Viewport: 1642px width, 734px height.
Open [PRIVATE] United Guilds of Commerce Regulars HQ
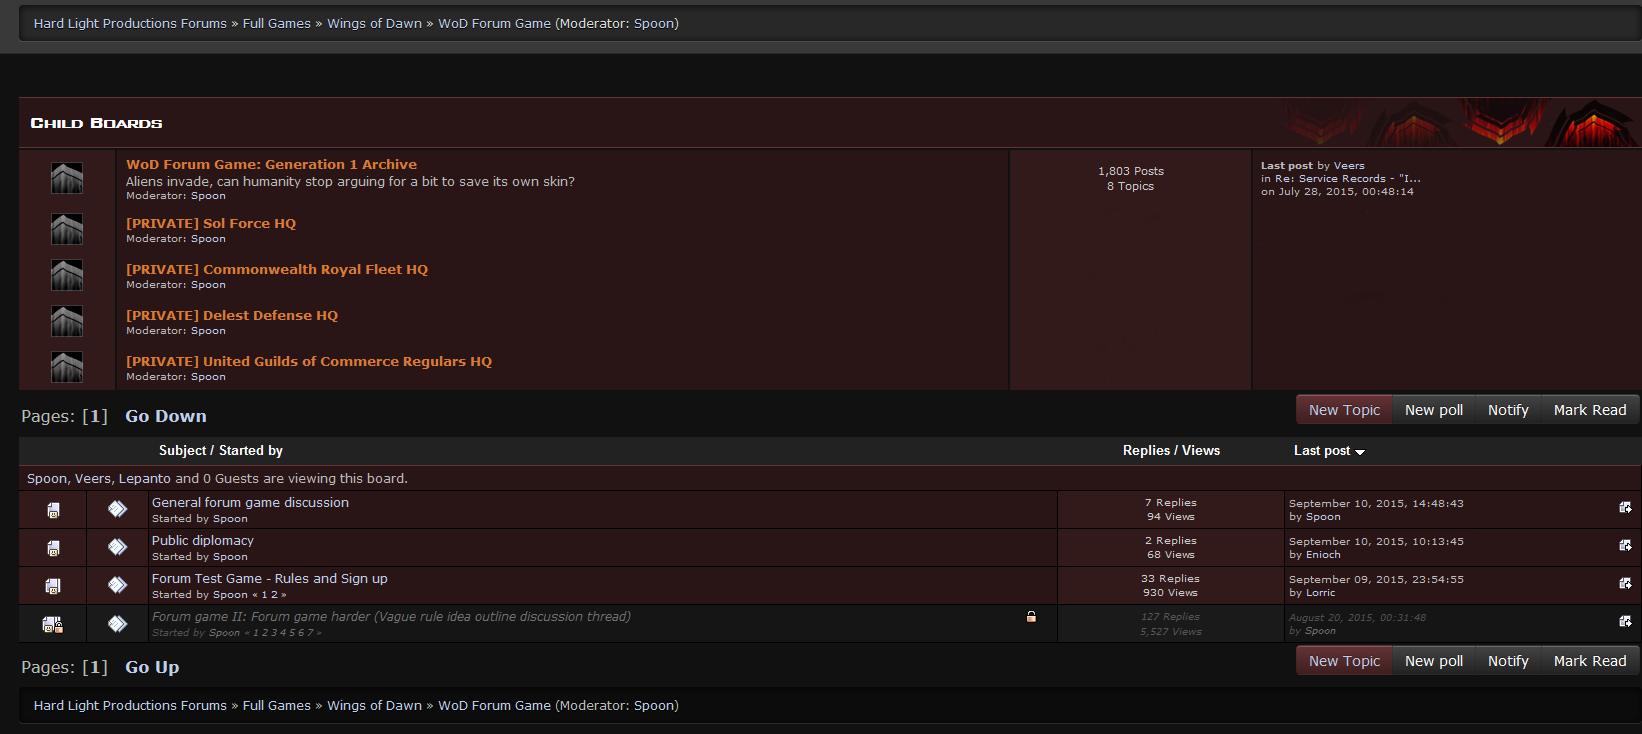click(x=309, y=361)
